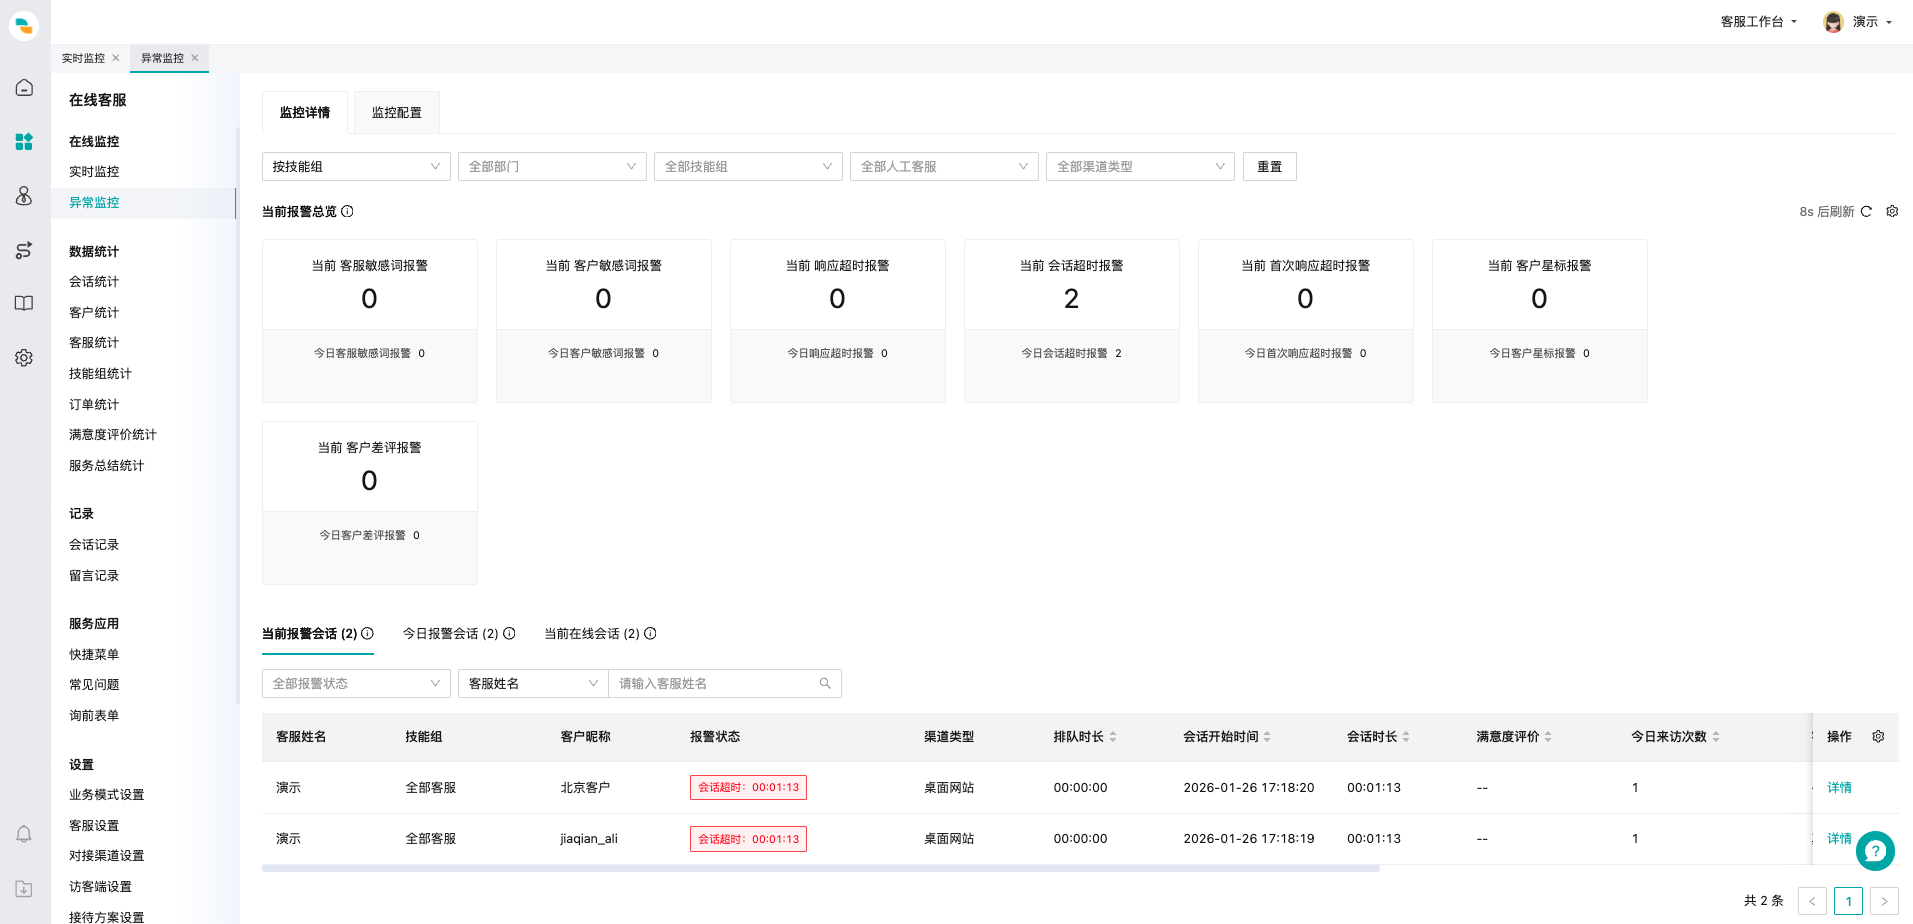1913x924 pixels.
Task: Select the teal online monitoring grid icon
Action: 23,142
